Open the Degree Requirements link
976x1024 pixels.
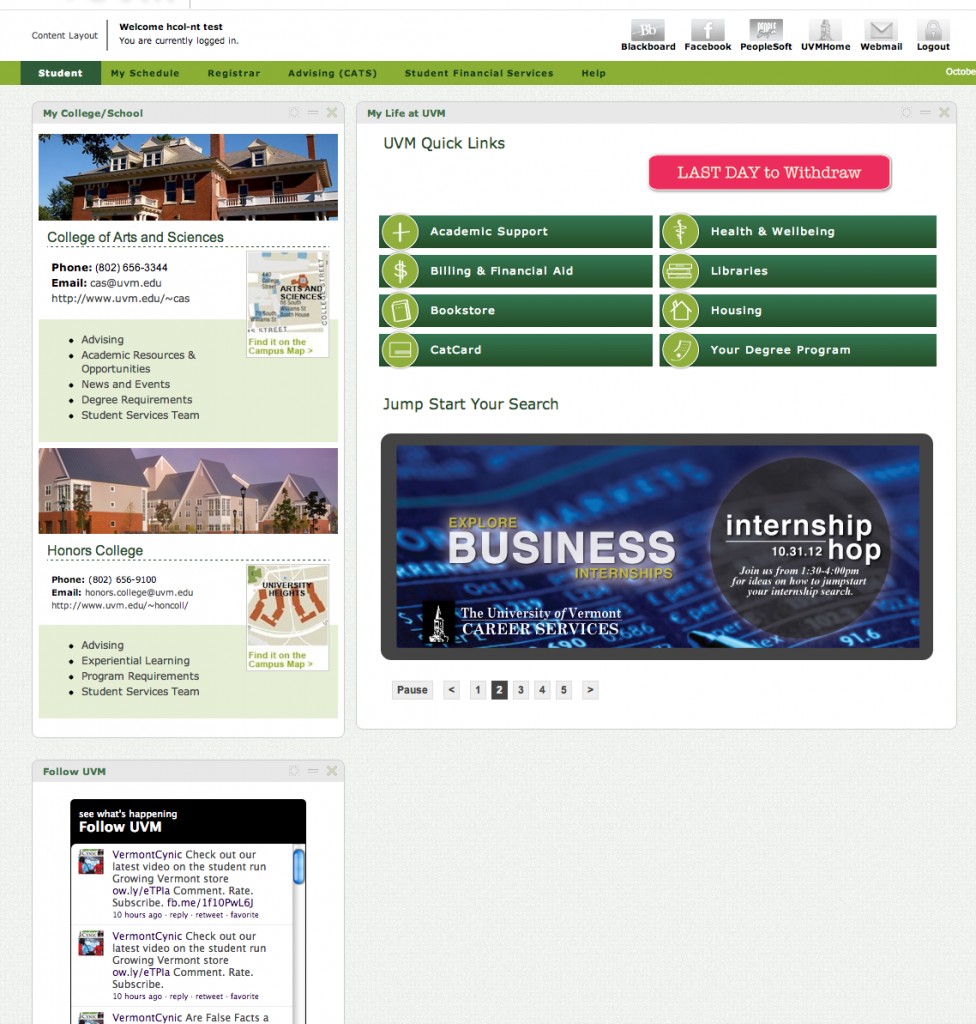tap(137, 400)
